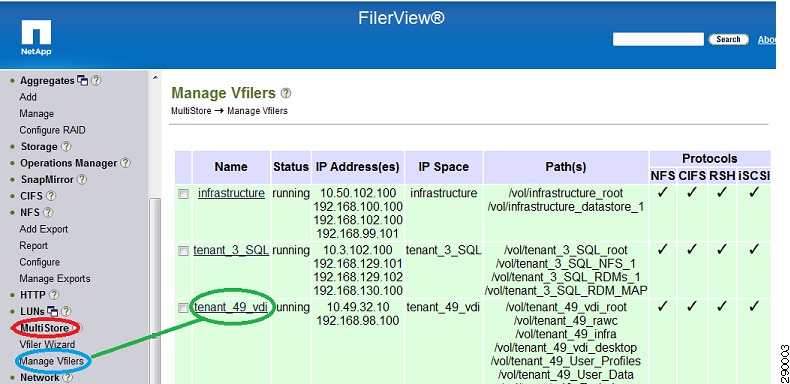The image size is (790, 384).
Task: Open help icon next to Manage Vfilers heading
Action: [286, 93]
